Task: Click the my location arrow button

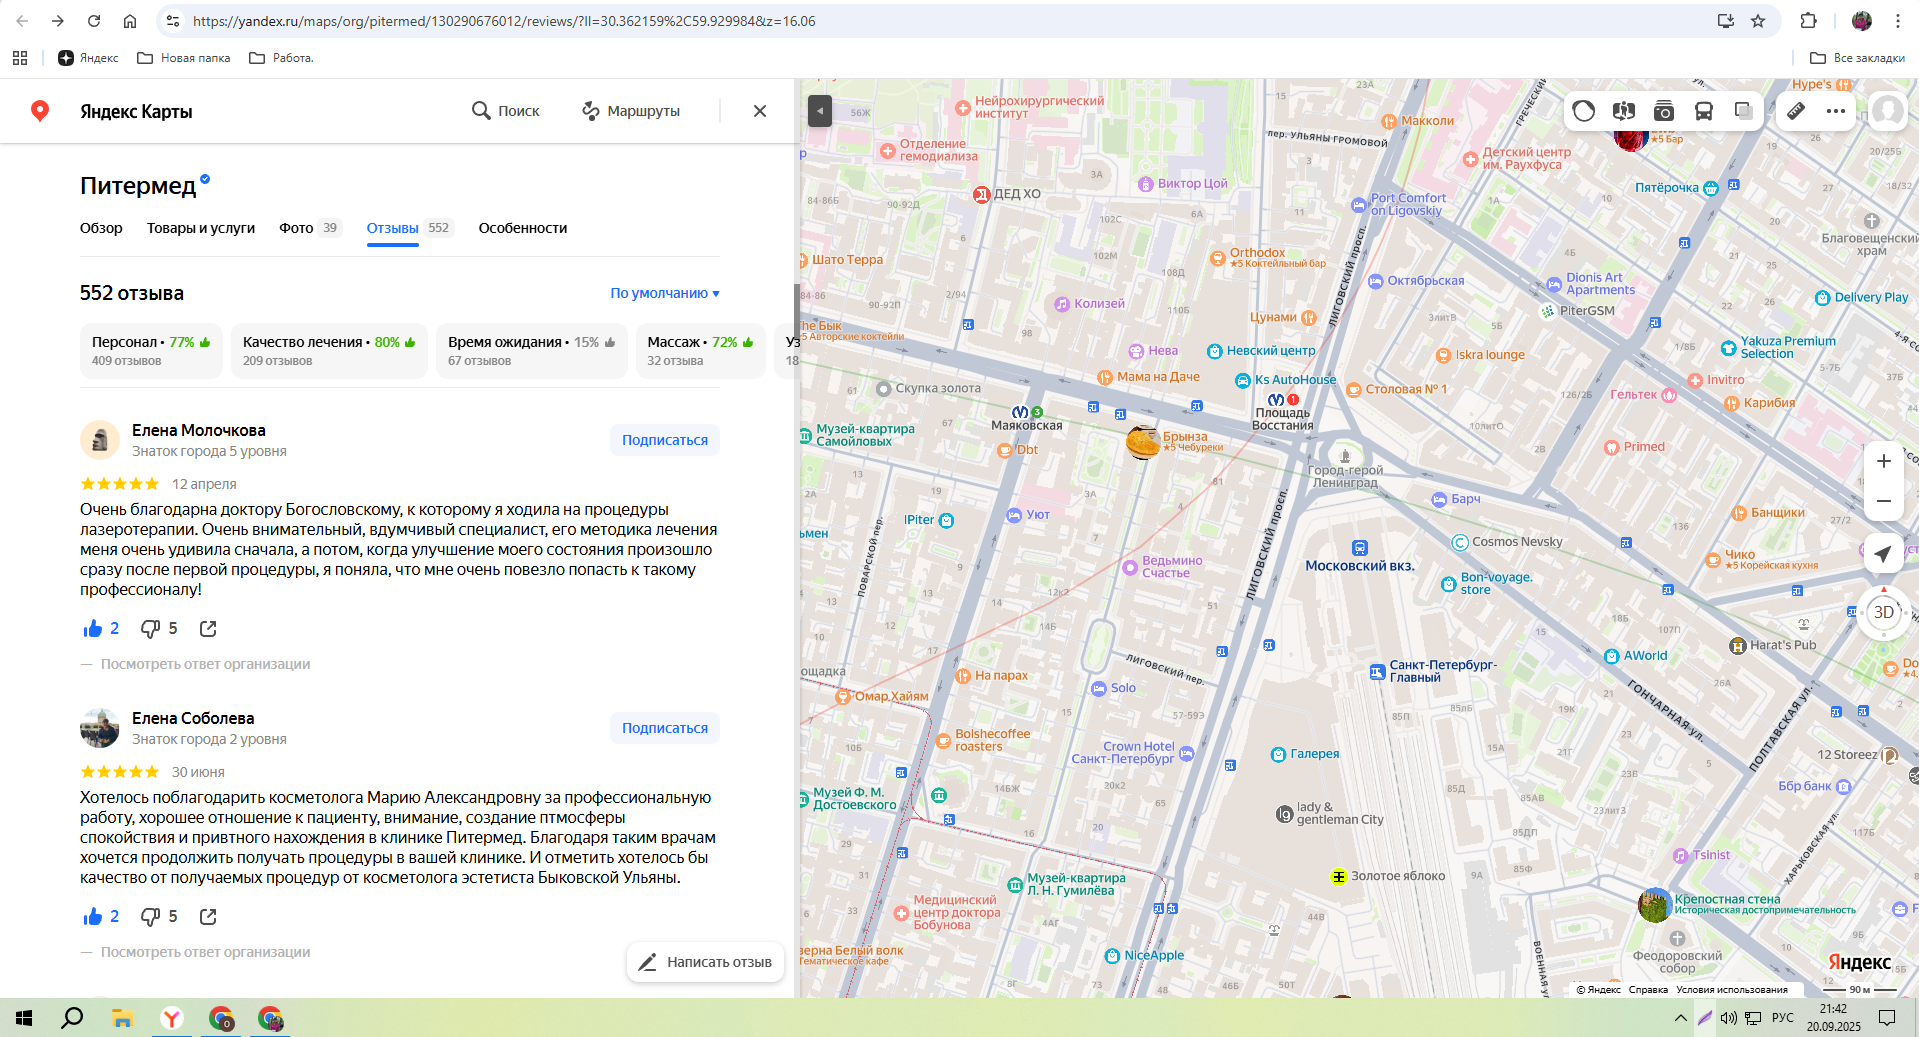Action: [1883, 554]
